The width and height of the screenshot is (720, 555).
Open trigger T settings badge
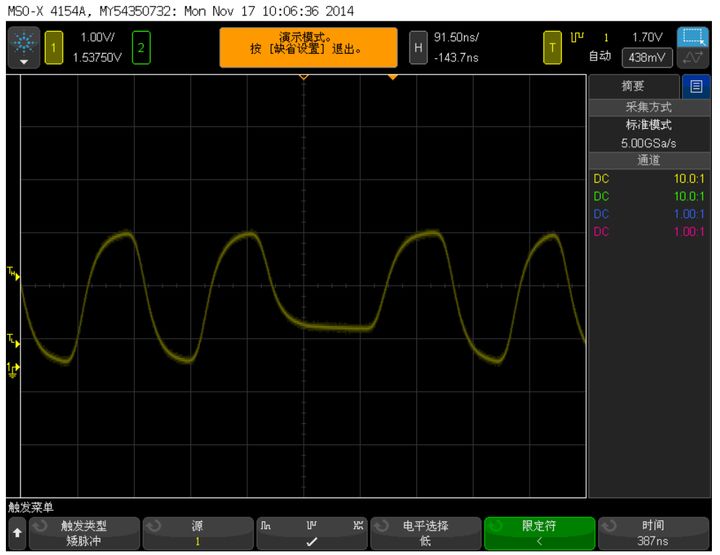[552, 48]
